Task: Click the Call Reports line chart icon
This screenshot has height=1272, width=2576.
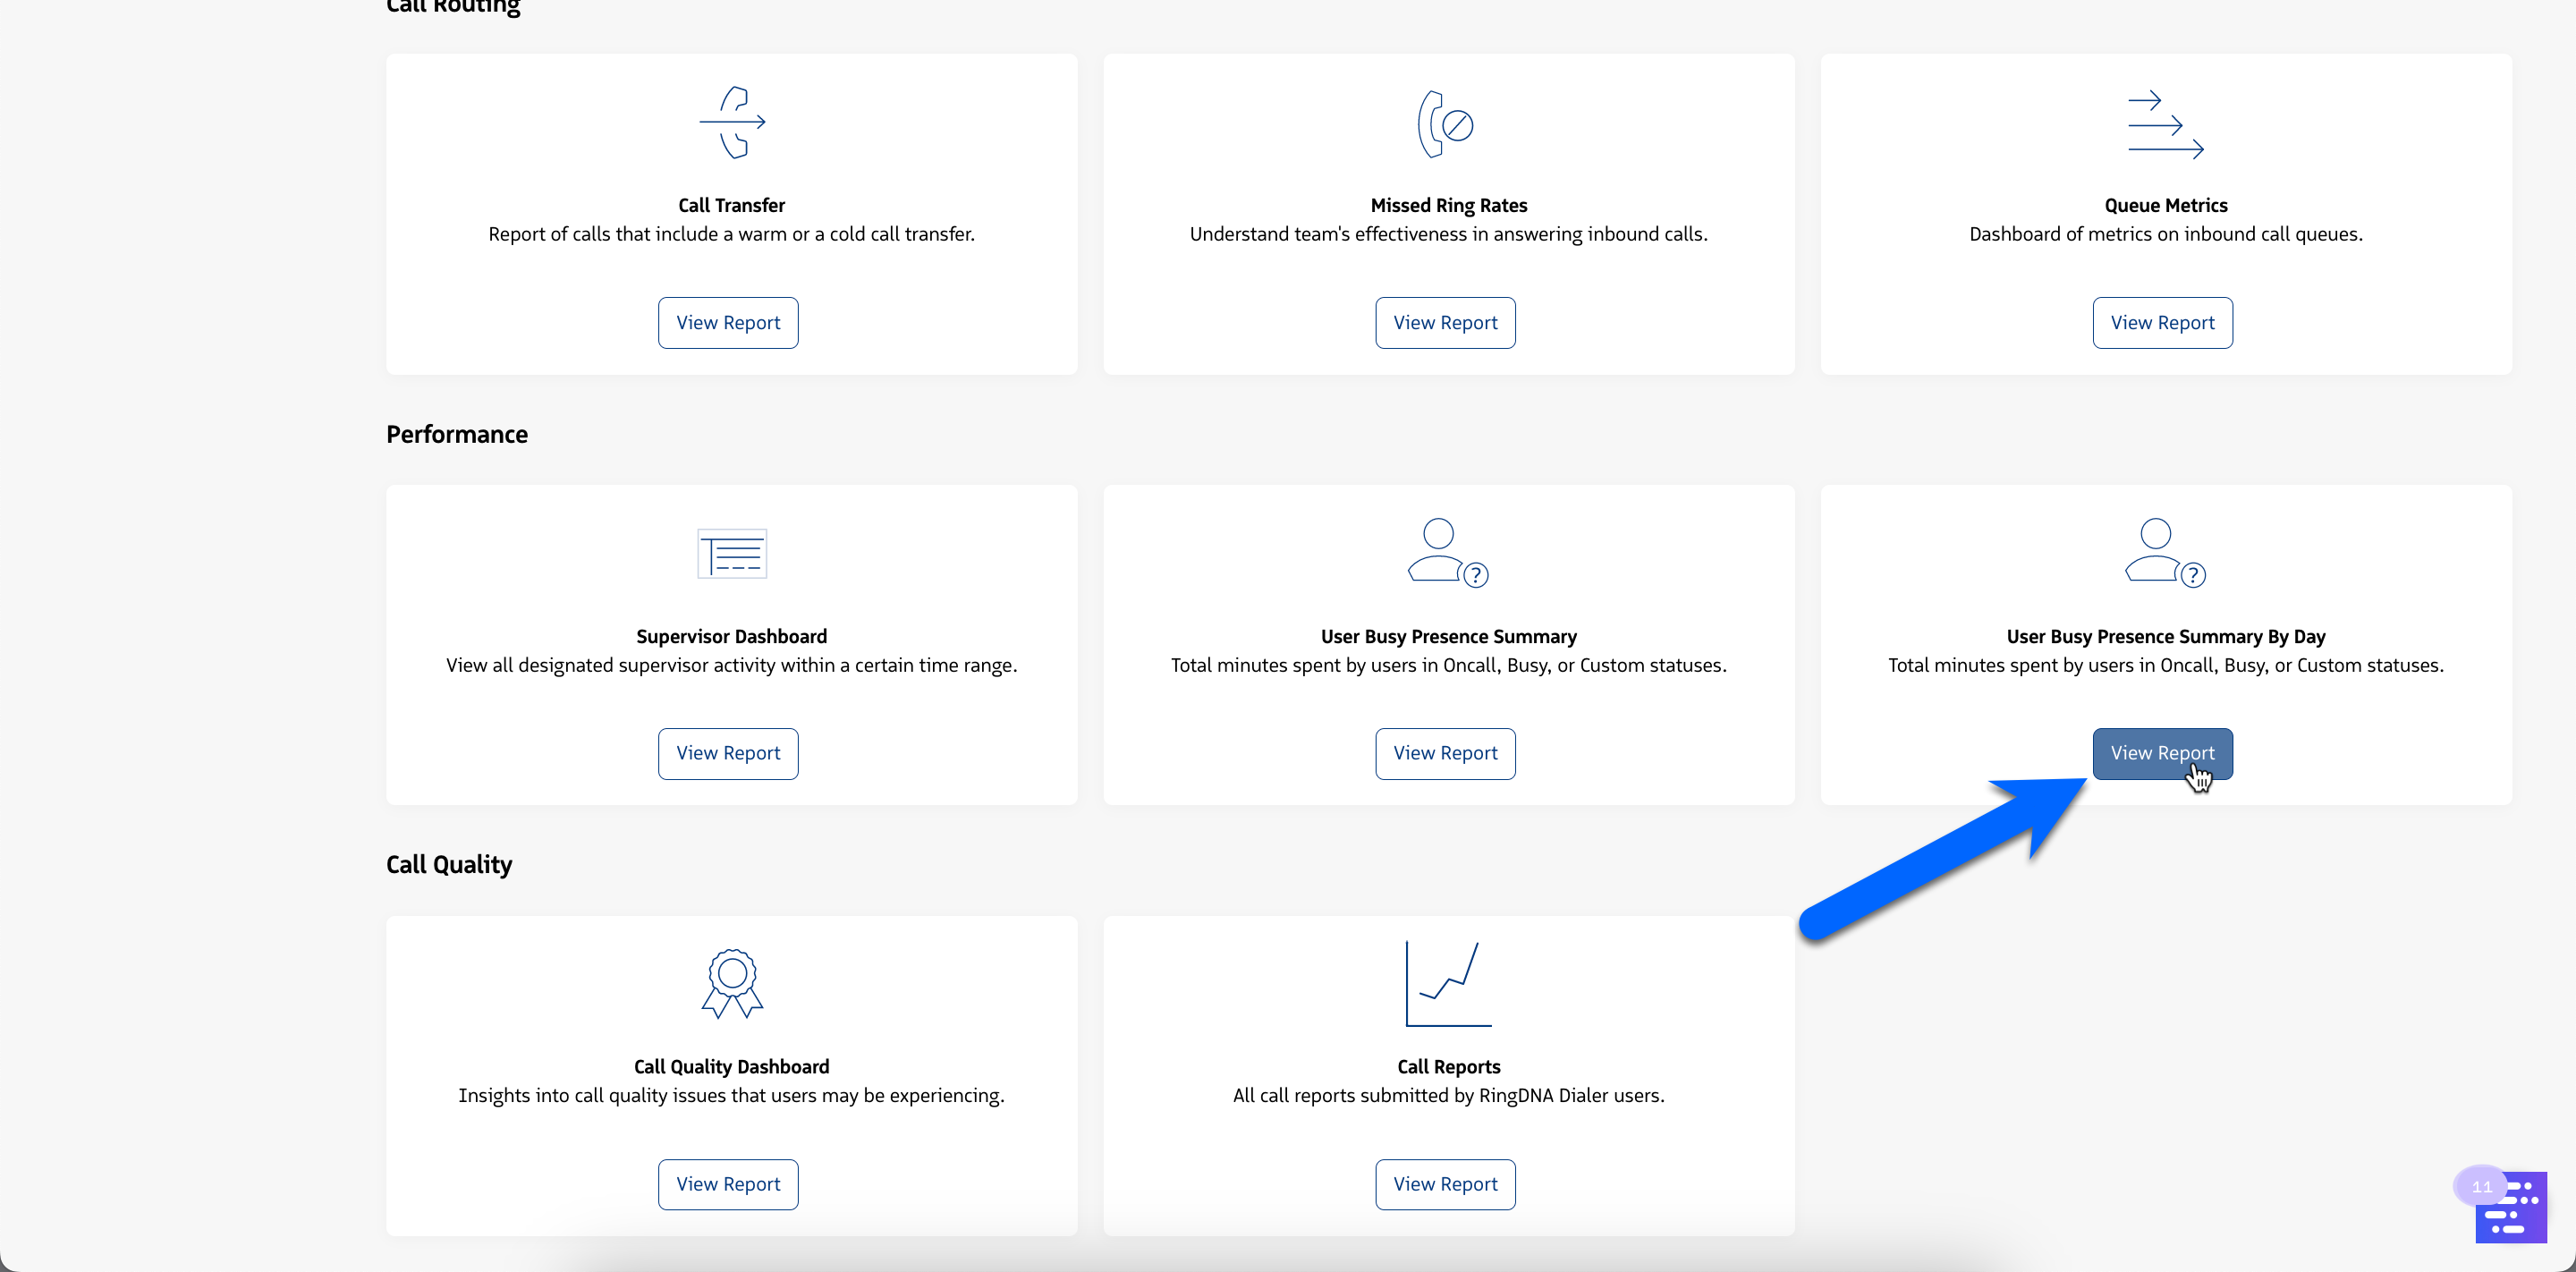Action: coord(1448,984)
